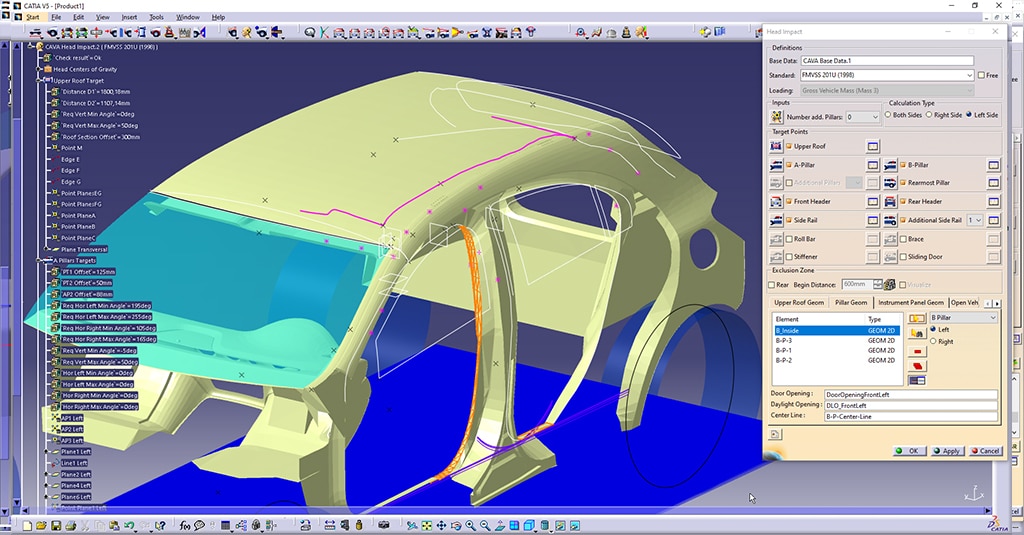
Task: Switch to the Instrument Panel Geom tab
Action: 910,302
